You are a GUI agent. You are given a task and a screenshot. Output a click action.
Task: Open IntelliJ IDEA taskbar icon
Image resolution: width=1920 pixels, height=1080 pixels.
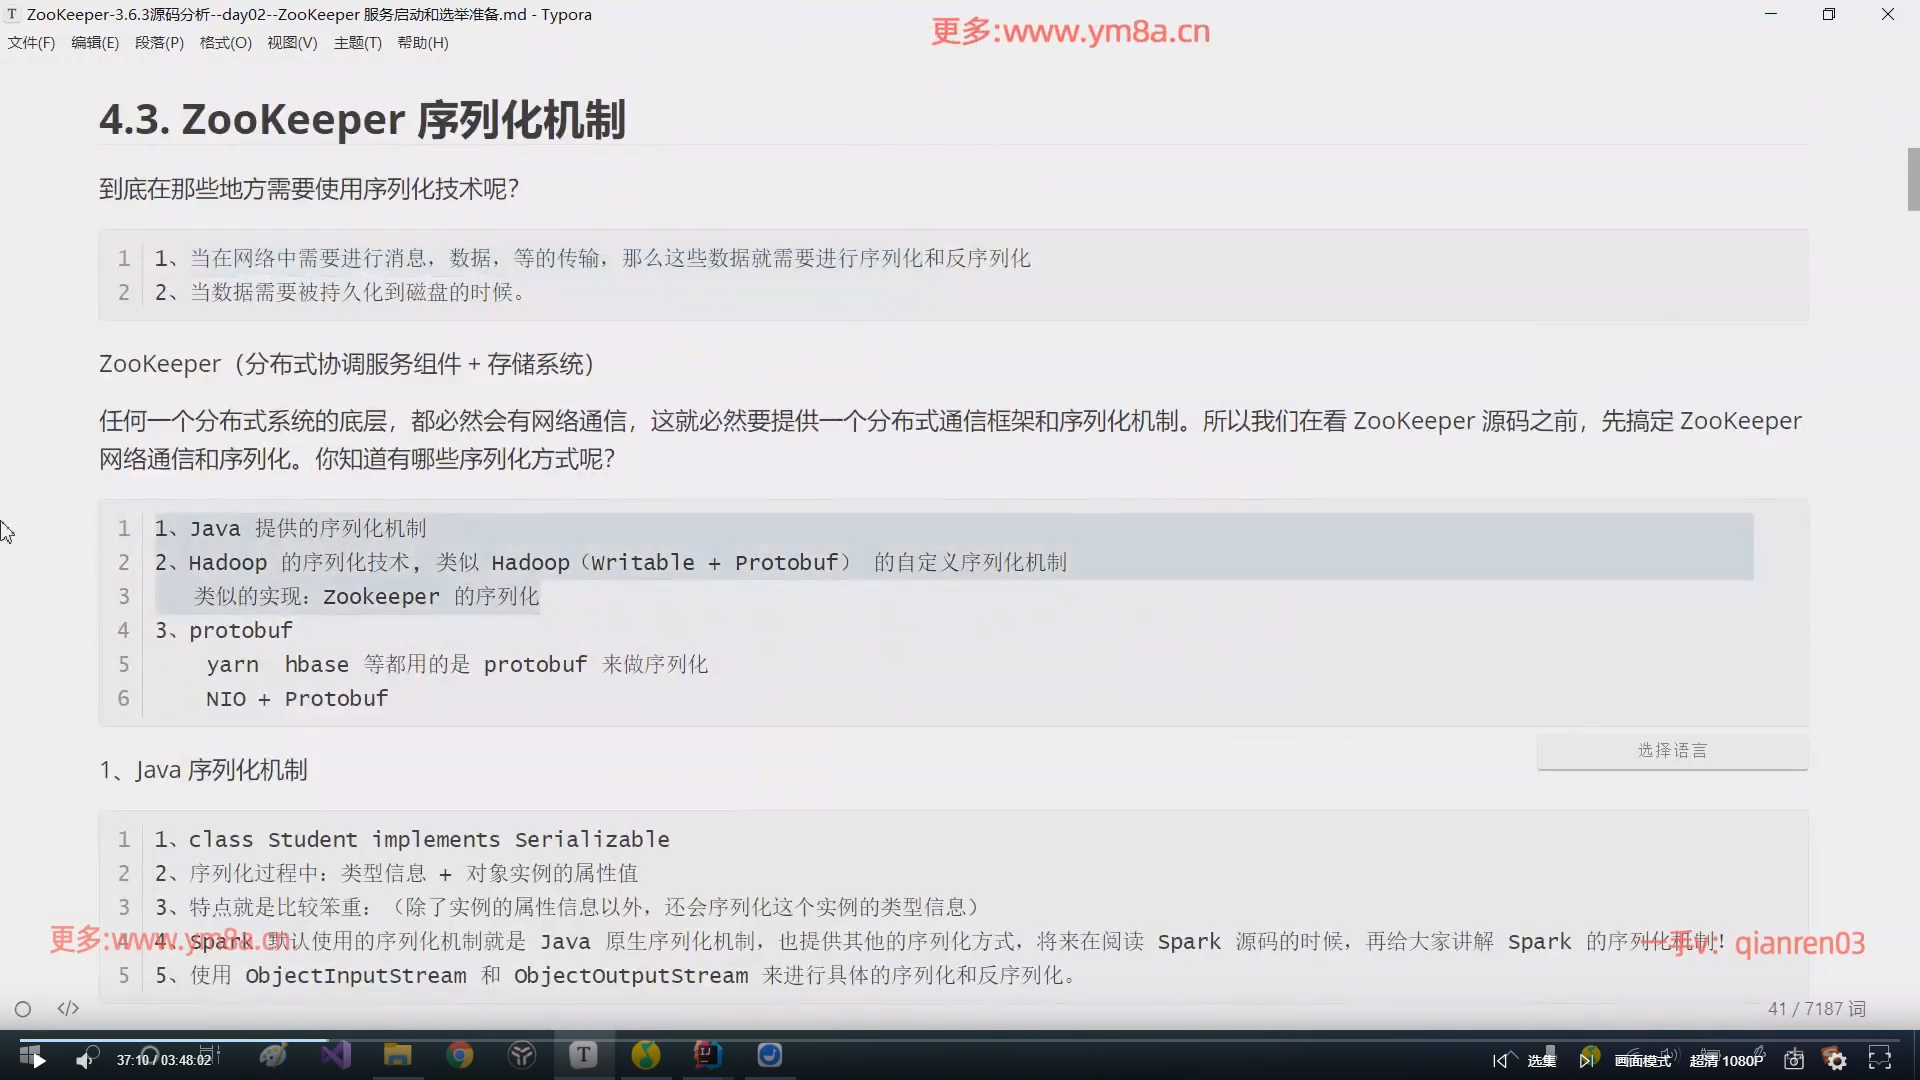point(707,1055)
